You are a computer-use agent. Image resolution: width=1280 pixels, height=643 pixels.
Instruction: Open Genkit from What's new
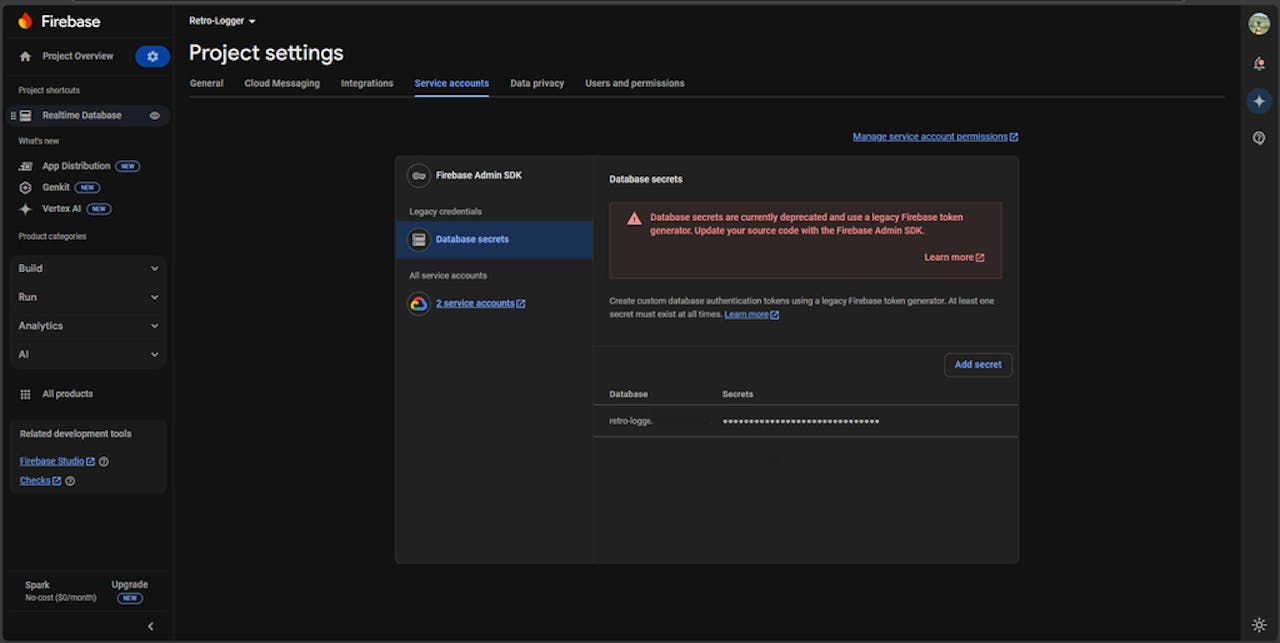pos(56,187)
